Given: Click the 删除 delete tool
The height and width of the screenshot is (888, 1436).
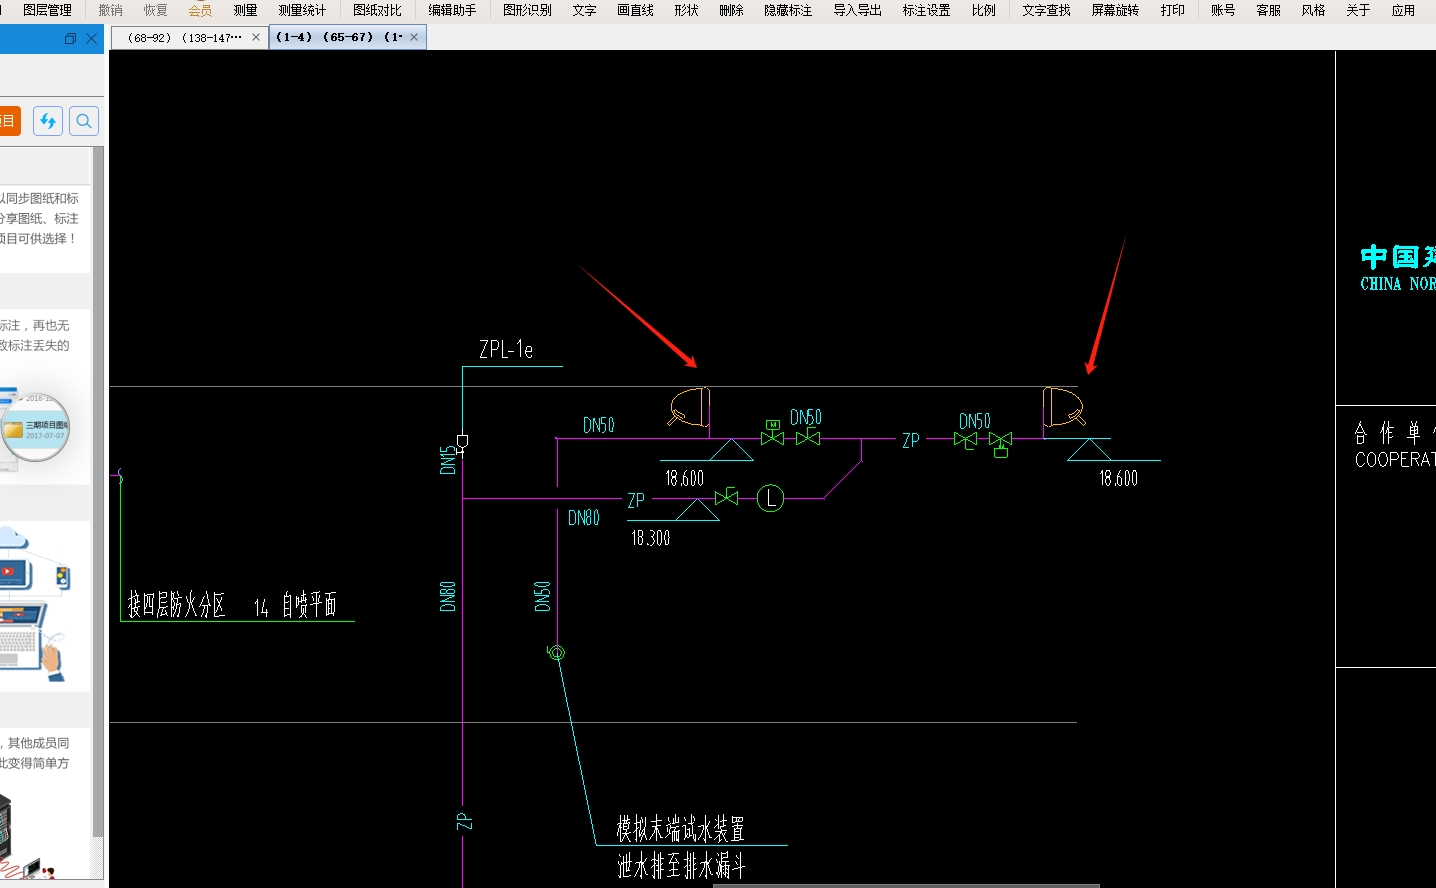Looking at the screenshot, I should [731, 10].
